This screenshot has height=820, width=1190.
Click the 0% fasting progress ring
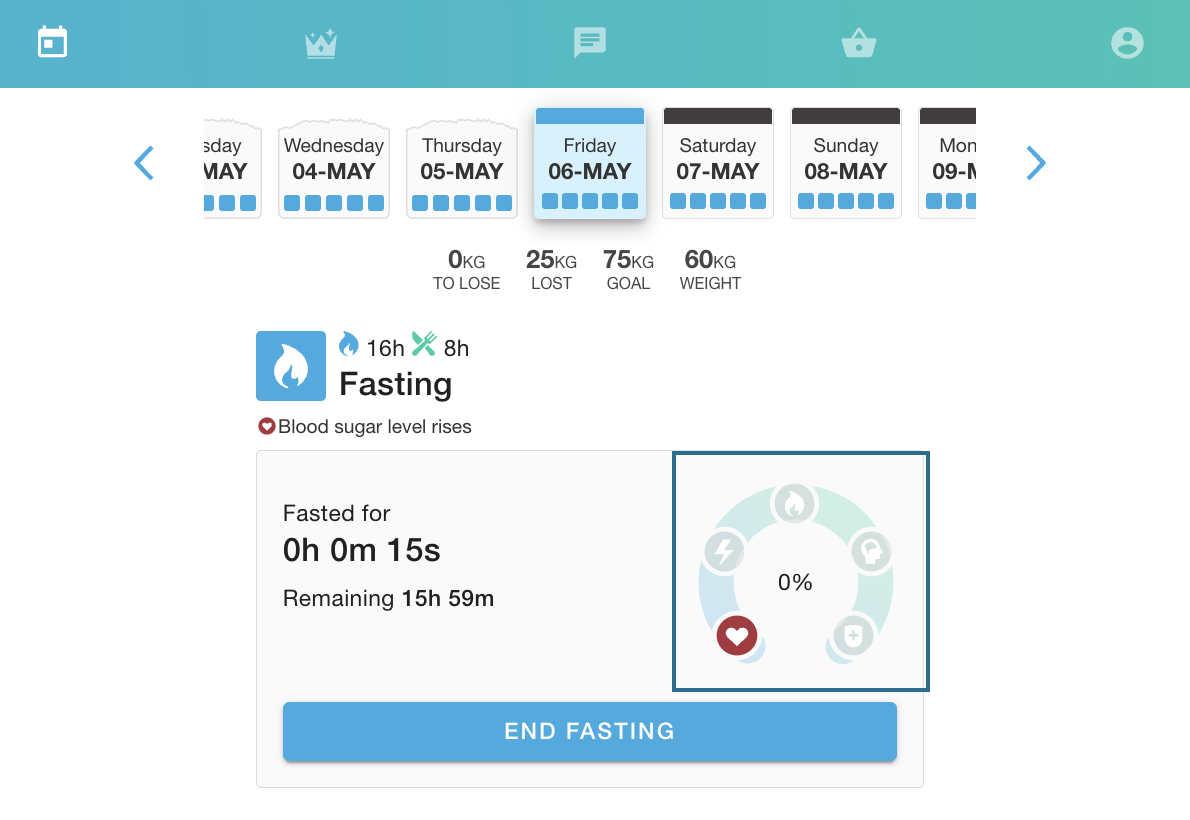pos(795,582)
